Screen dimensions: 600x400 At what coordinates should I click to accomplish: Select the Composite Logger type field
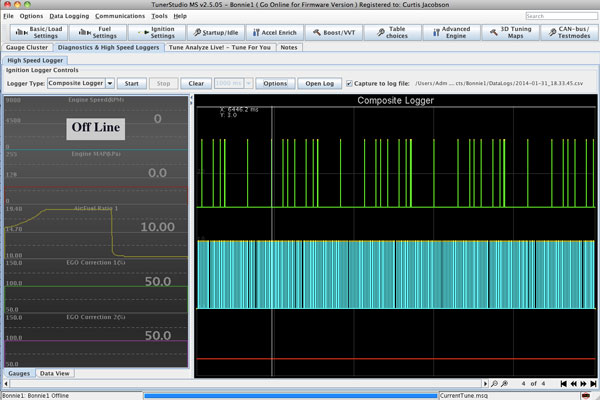[x=76, y=83]
